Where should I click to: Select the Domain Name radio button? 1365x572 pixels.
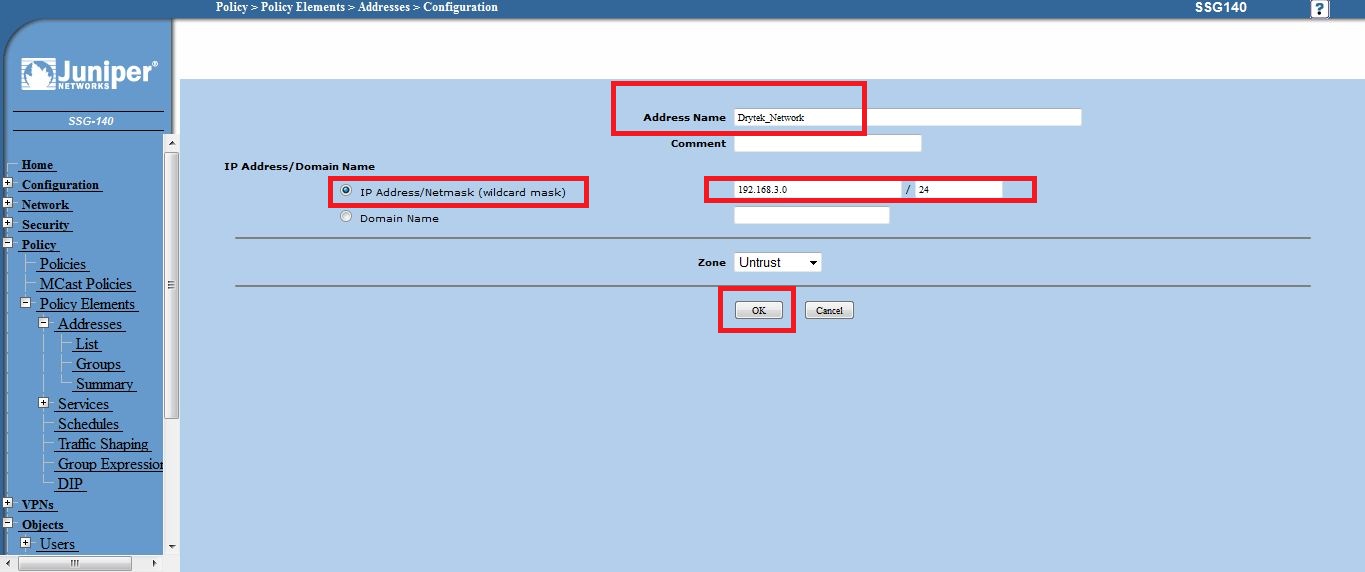tap(347, 217)
